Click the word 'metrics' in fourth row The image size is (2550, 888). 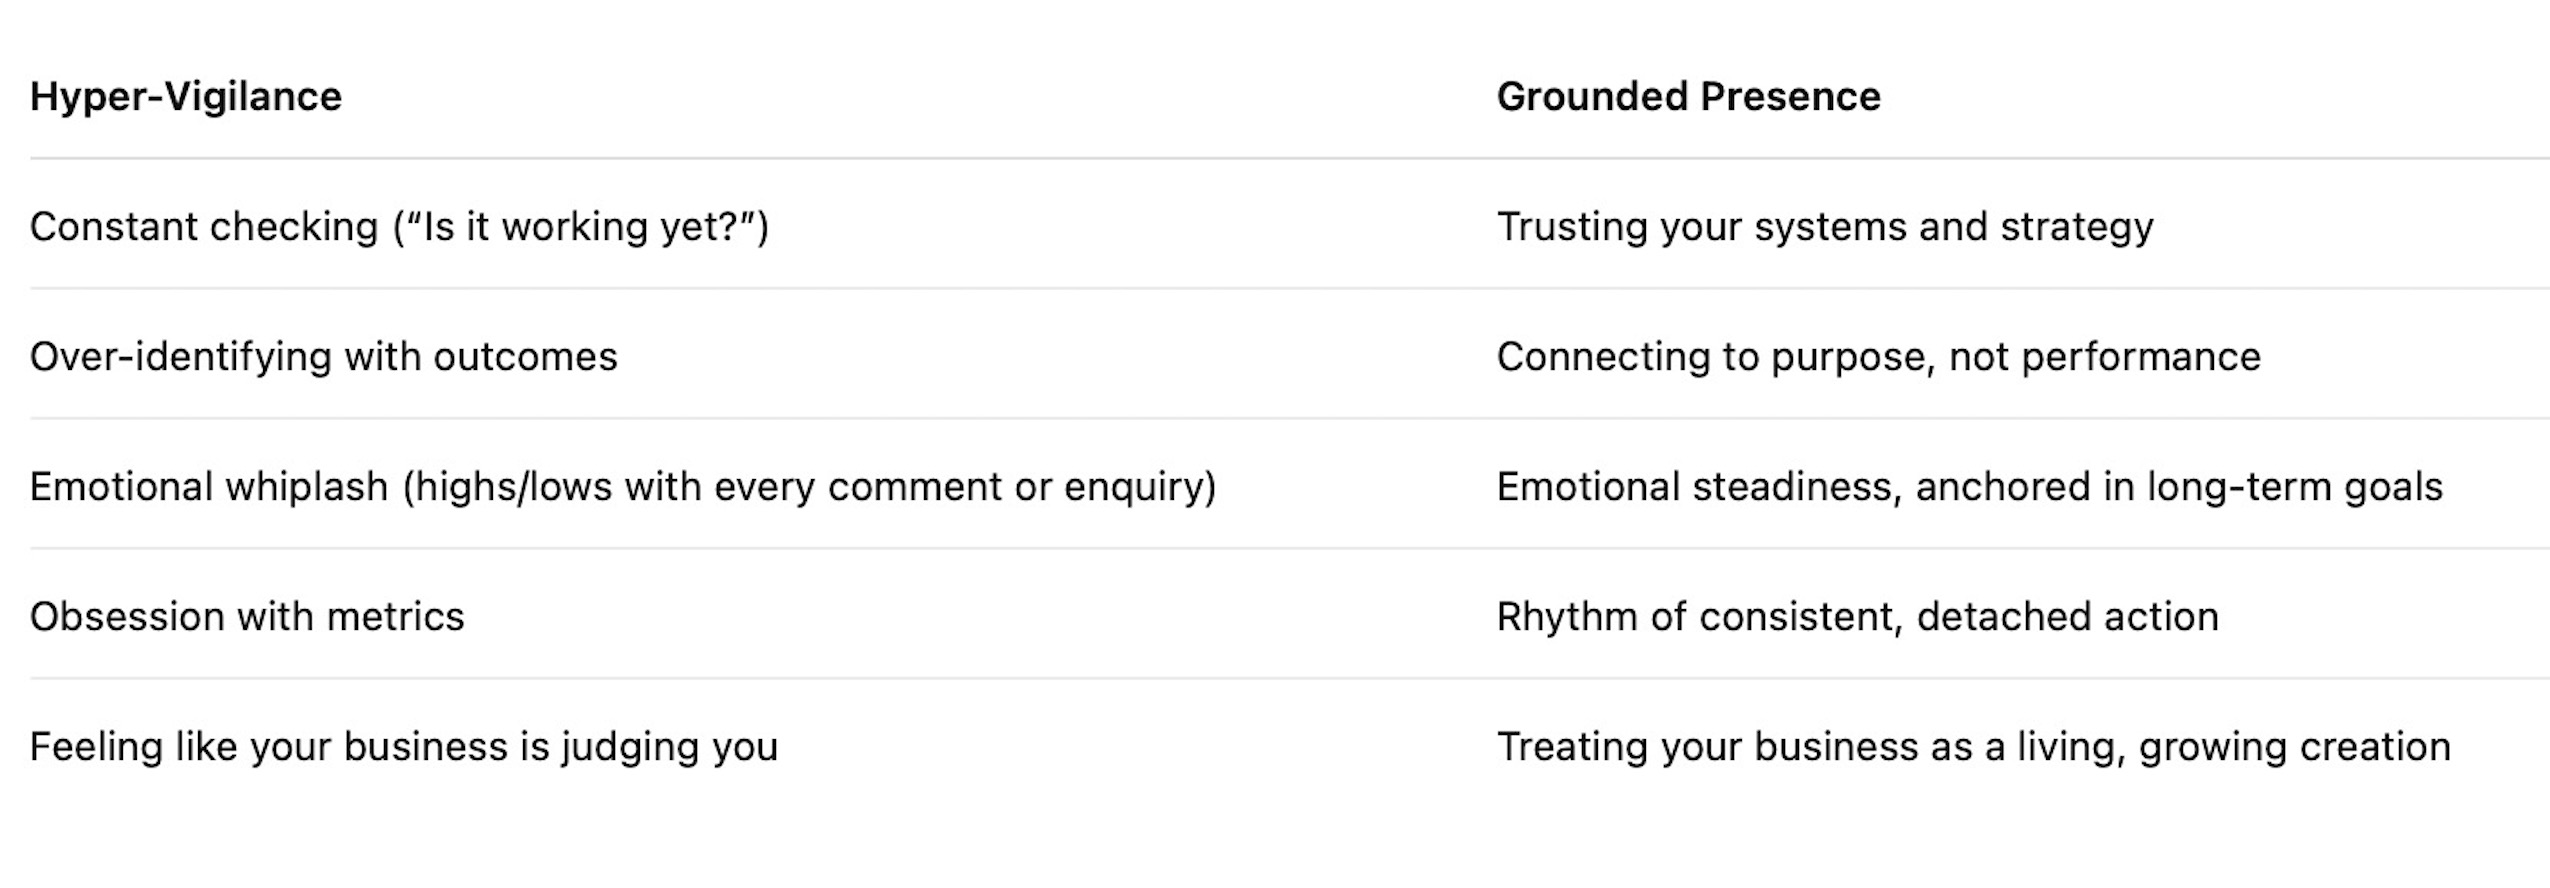point(395,617)
